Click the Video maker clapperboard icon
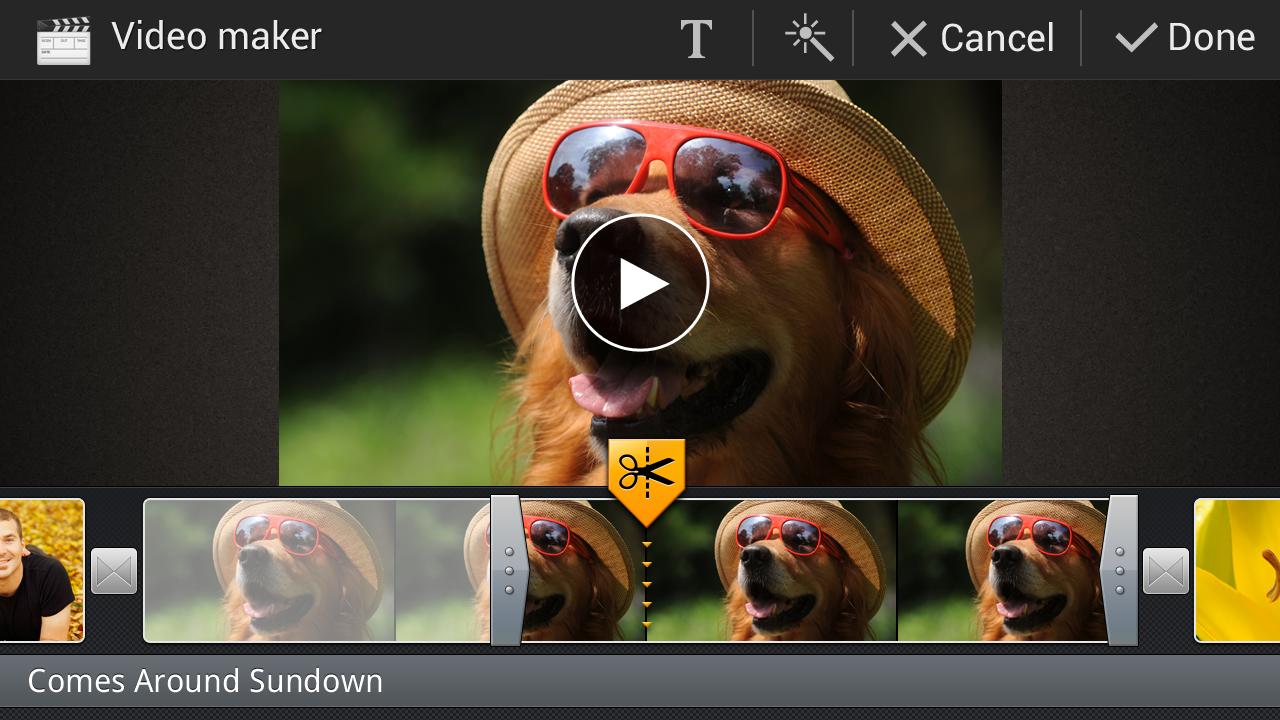This screenshot has width=1280, height=720. click(63, 40)
